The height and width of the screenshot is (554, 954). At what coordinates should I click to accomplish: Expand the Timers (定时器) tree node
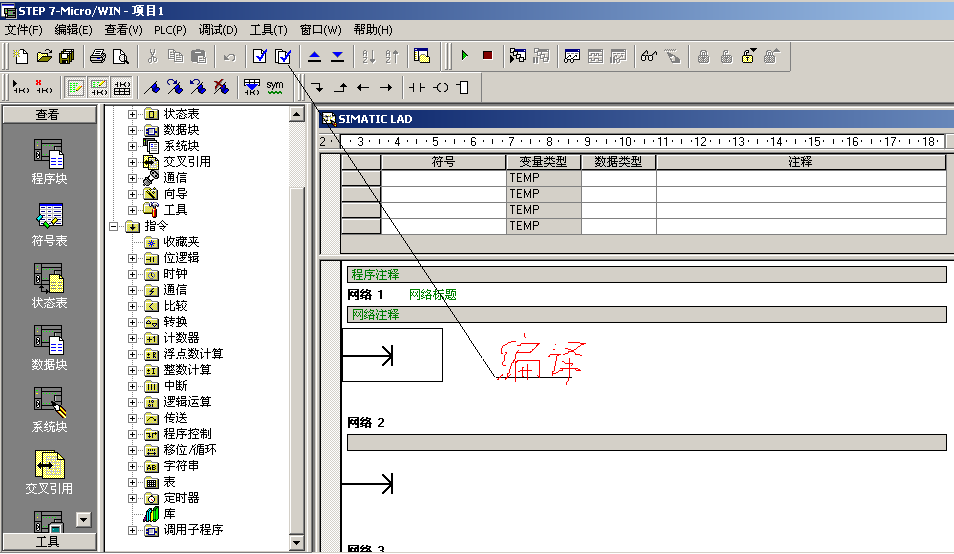132,498
